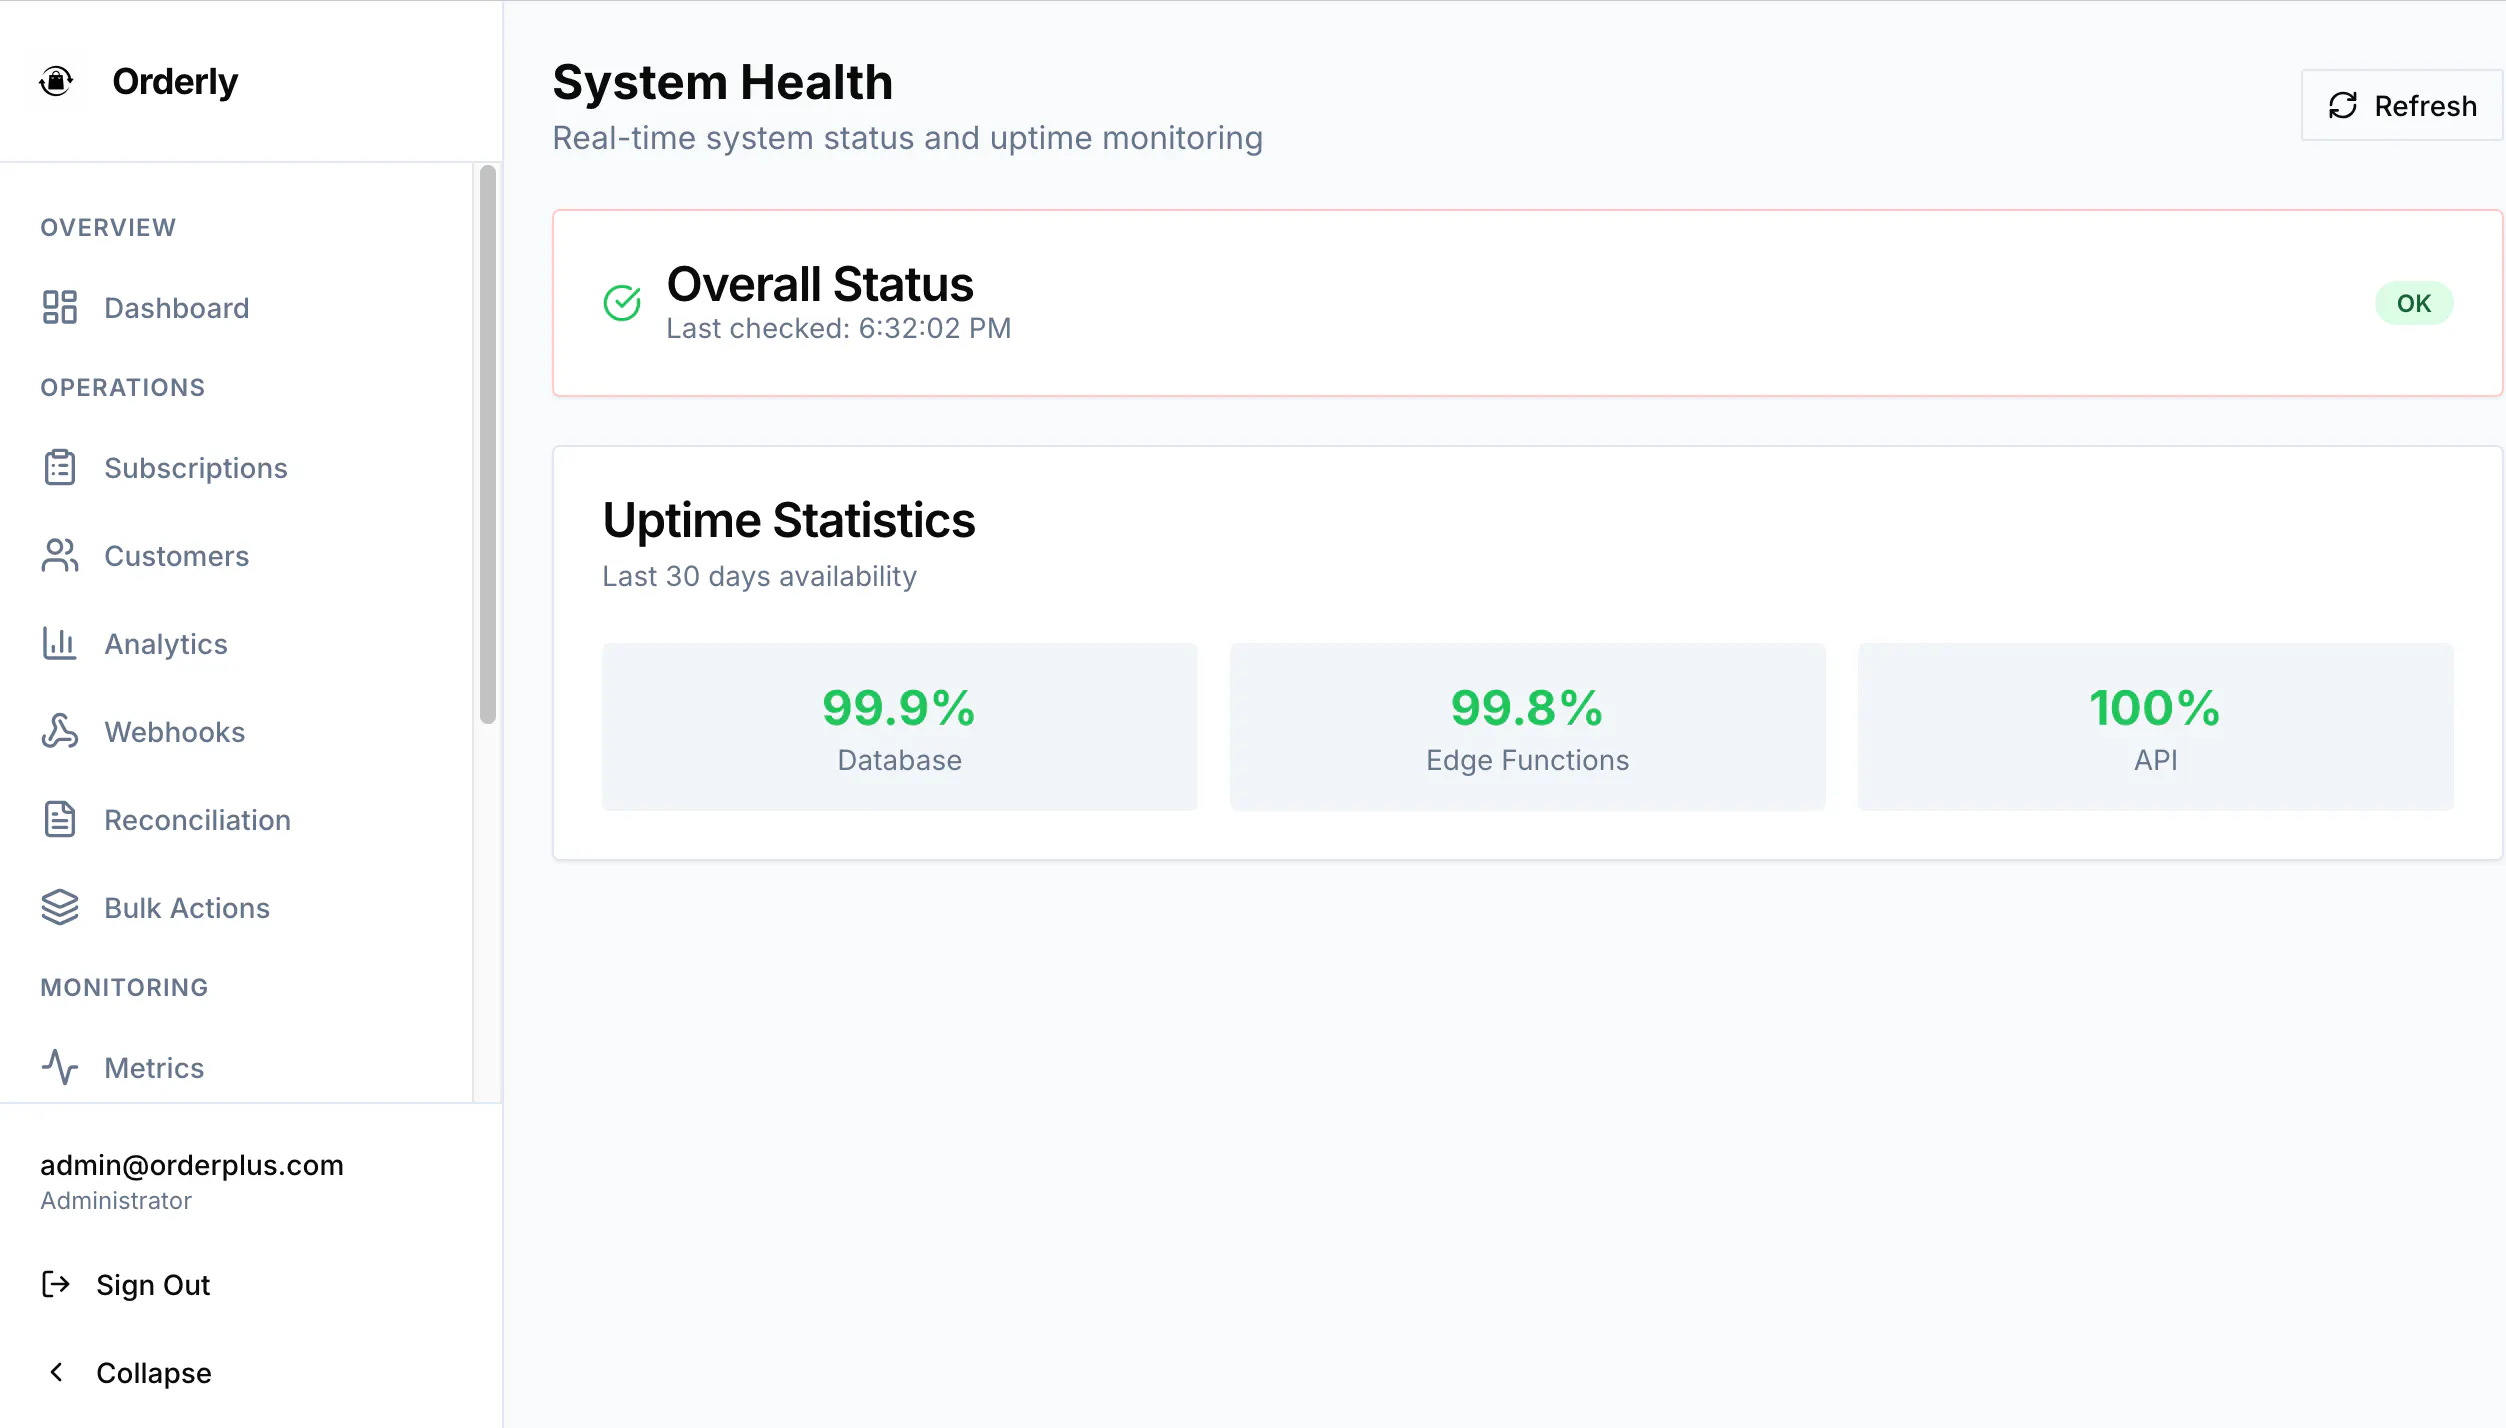Click the Metrics activity icon

tap(60, 1067)
